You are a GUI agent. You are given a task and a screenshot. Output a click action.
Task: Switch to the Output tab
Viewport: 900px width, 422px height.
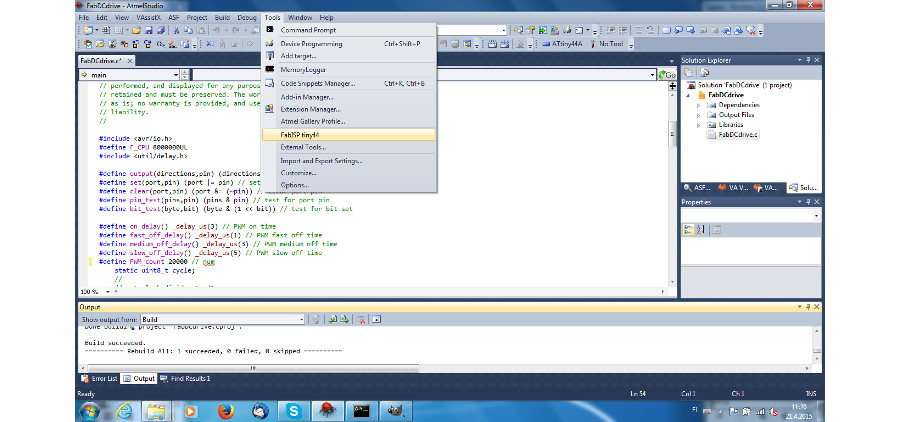pos(138,378)
